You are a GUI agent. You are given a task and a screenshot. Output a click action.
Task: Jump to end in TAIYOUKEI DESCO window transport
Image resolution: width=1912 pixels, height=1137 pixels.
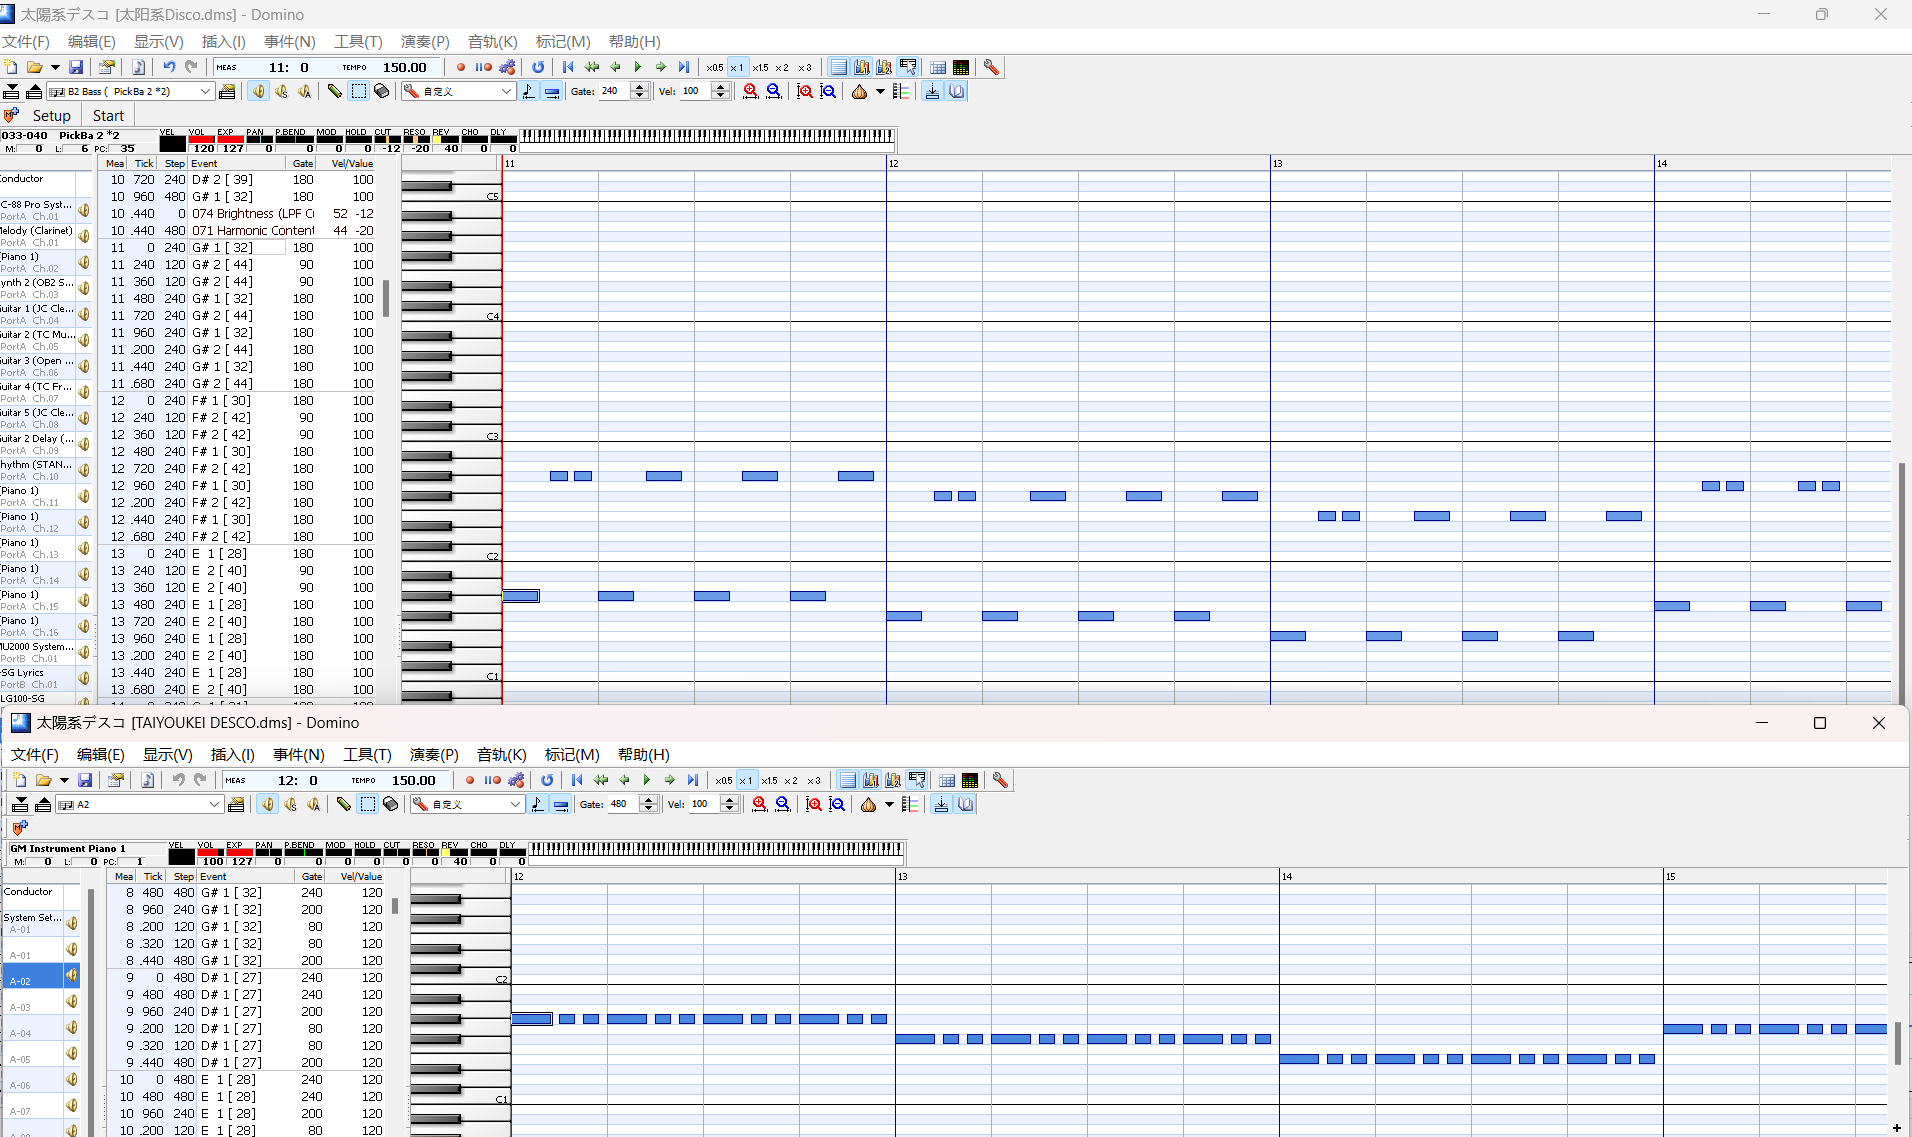tap(693, 780)
